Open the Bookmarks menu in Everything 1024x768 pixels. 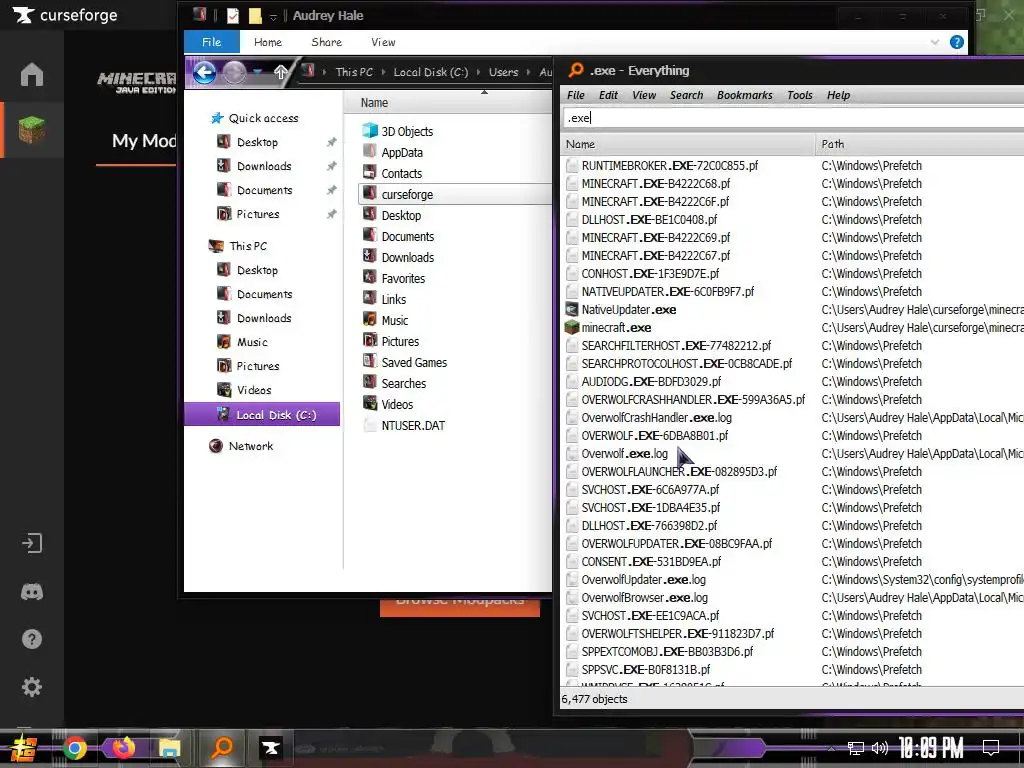pyautogui.click(x=744, y=95)
